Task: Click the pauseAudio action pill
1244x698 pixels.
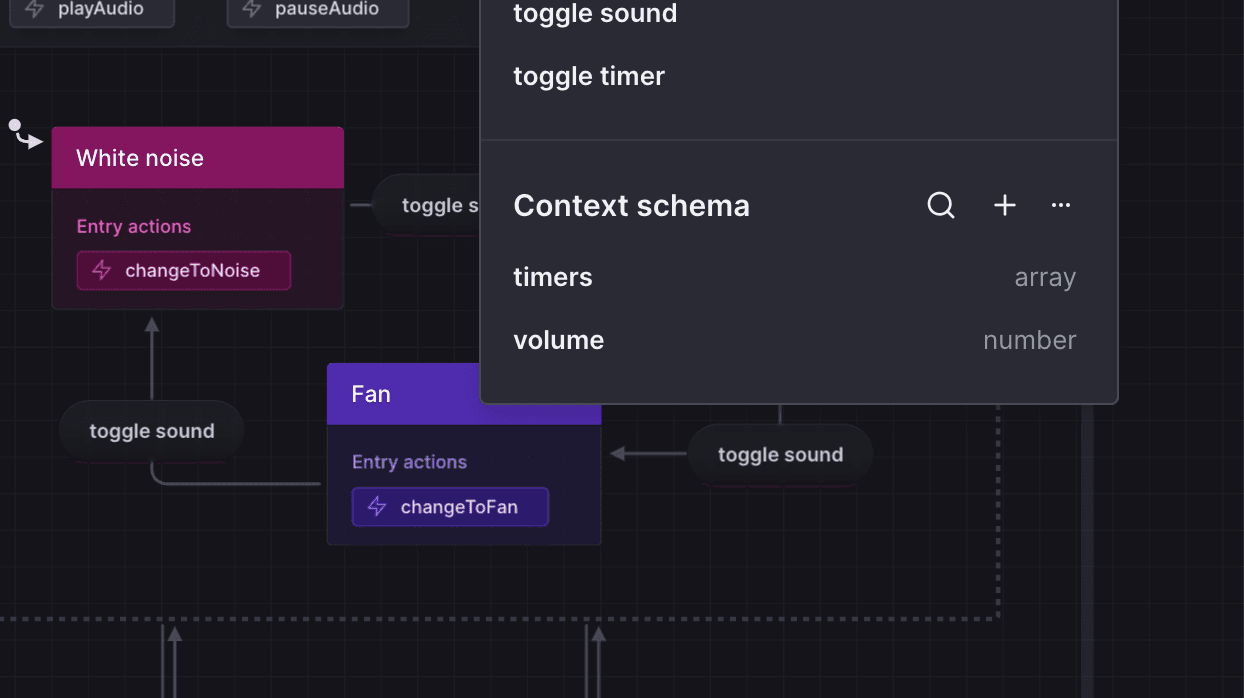Action: [x=317, y=9]
